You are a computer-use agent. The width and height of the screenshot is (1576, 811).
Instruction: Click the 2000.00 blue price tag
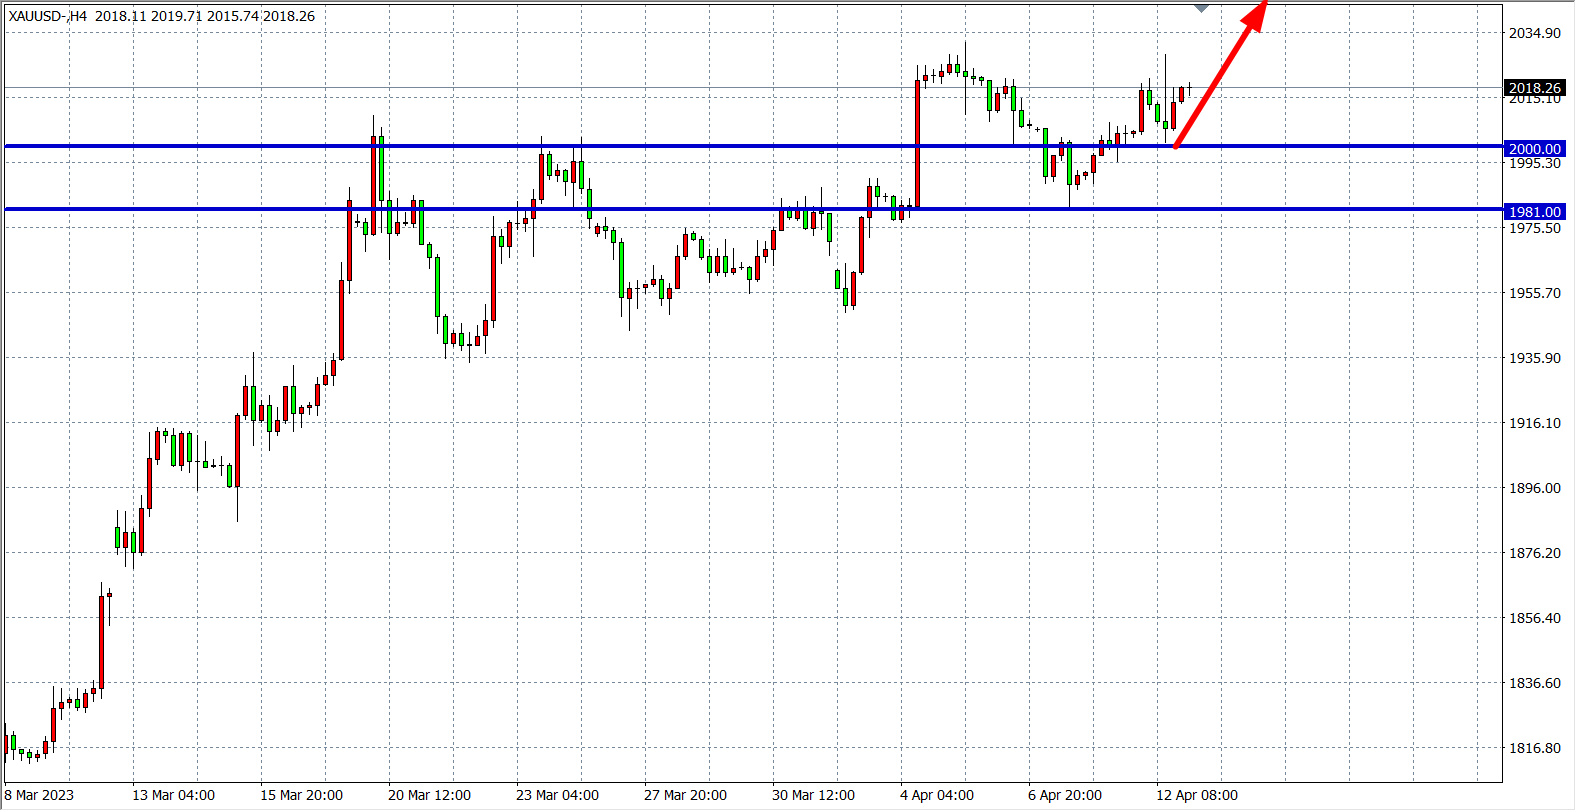pos(1534,149)
